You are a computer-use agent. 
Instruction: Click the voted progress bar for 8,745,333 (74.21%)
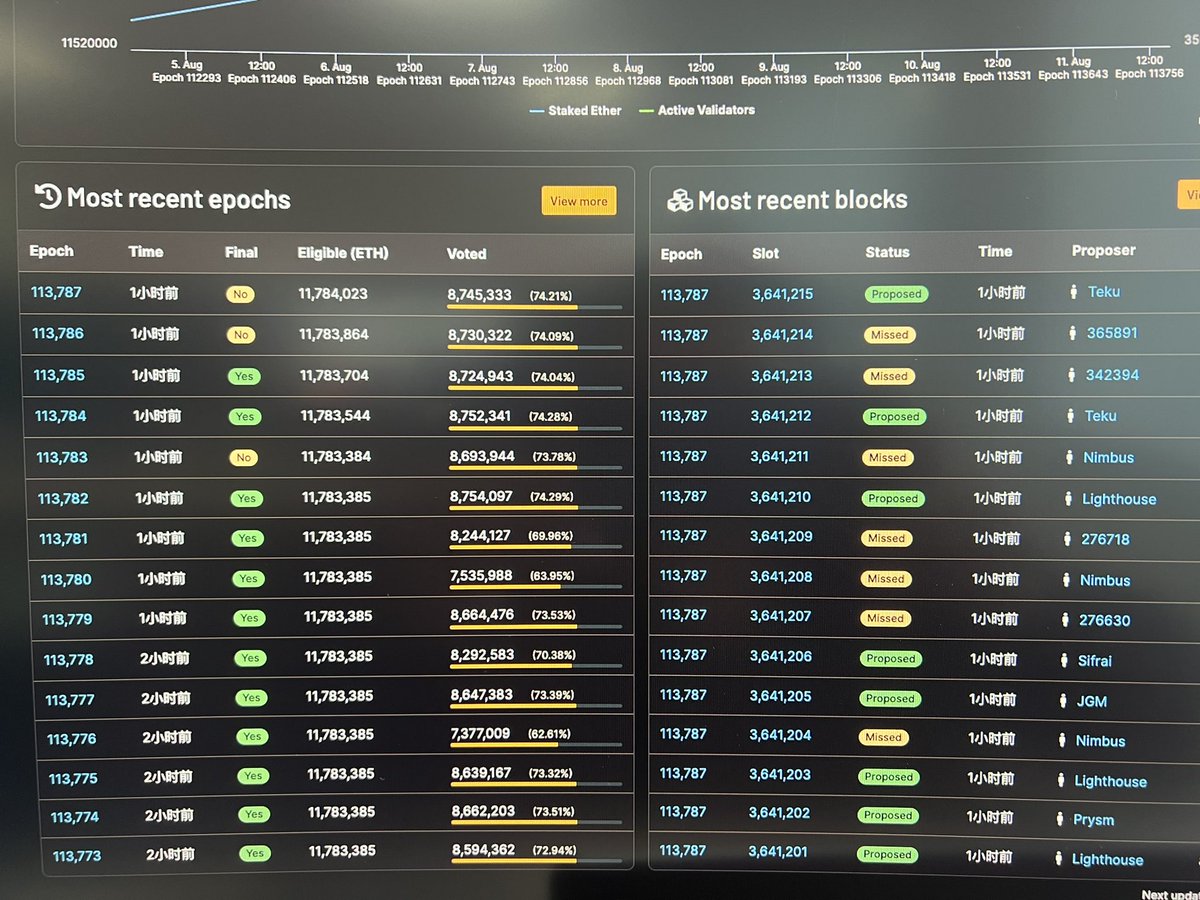click(x=534, y=307)
